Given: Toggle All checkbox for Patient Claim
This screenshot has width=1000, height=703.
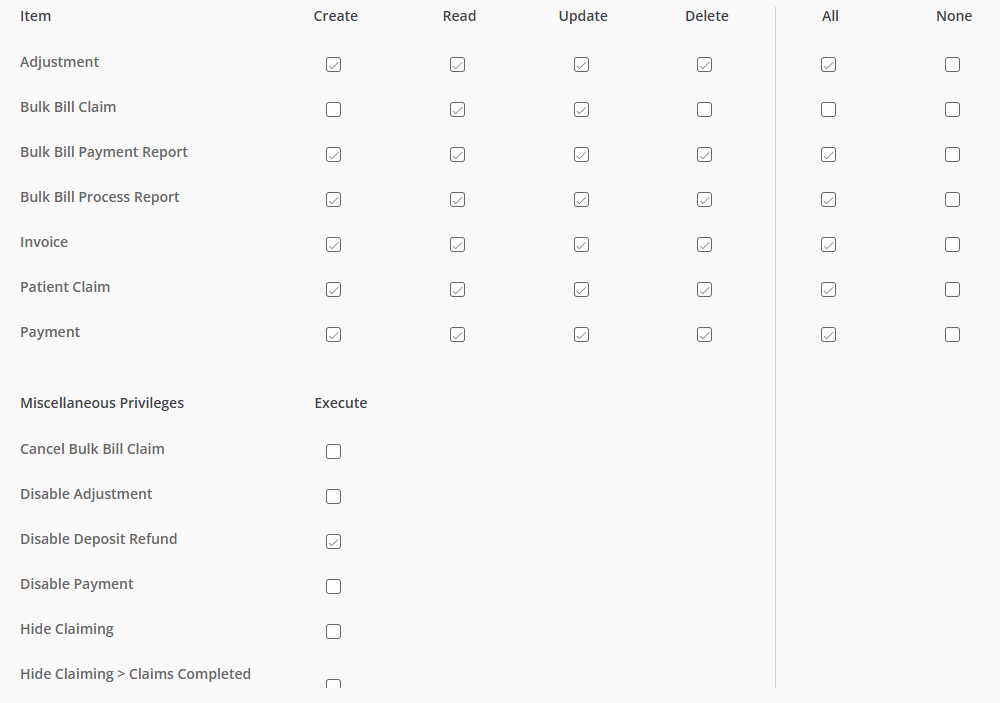Looking at the screenshot, I should 828,290.
